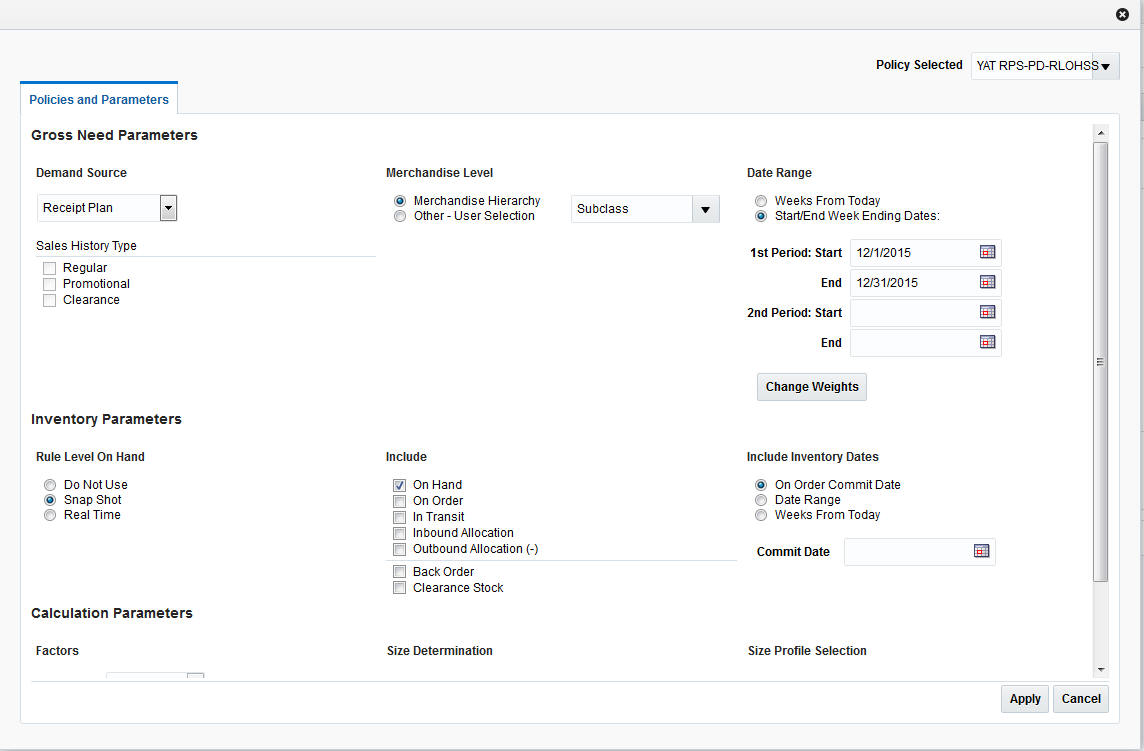Select Other - User Selection radio
This screenshot has width=1144, height=751.
point(400,216)
